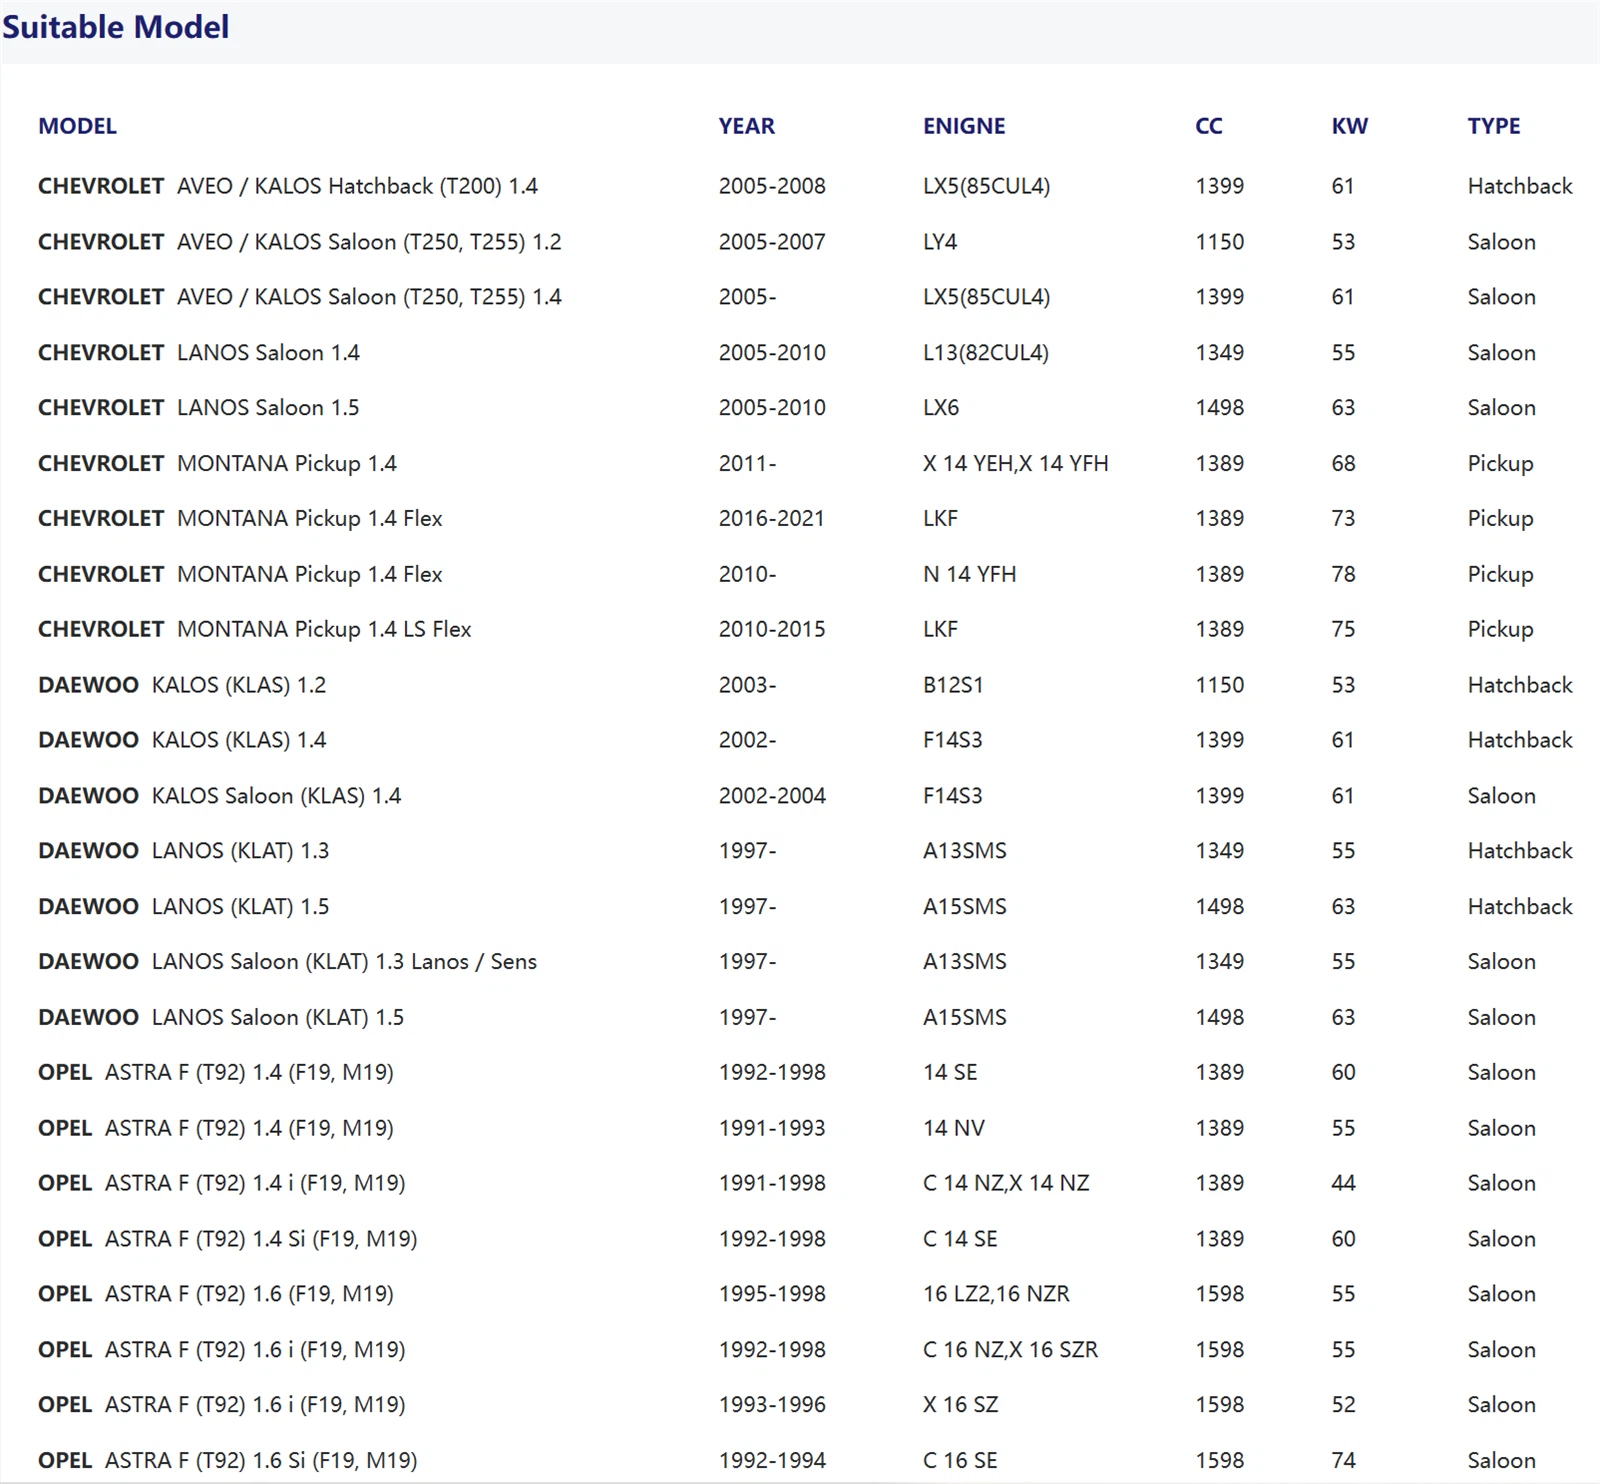Click CHEVROLET MONTANA Pickup 1.4 LS Flex
Screen dimensions: 1600x1484
255,630
